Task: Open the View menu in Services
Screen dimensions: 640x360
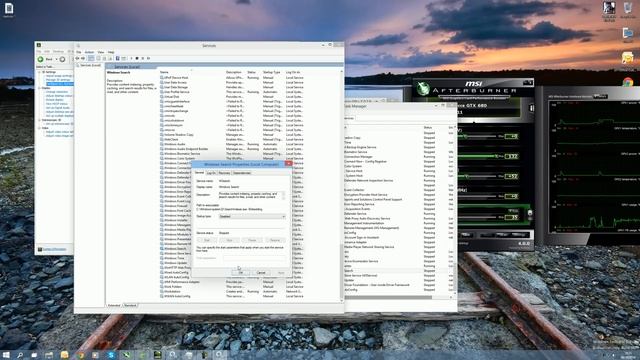Action: click(x=101, y=52)
